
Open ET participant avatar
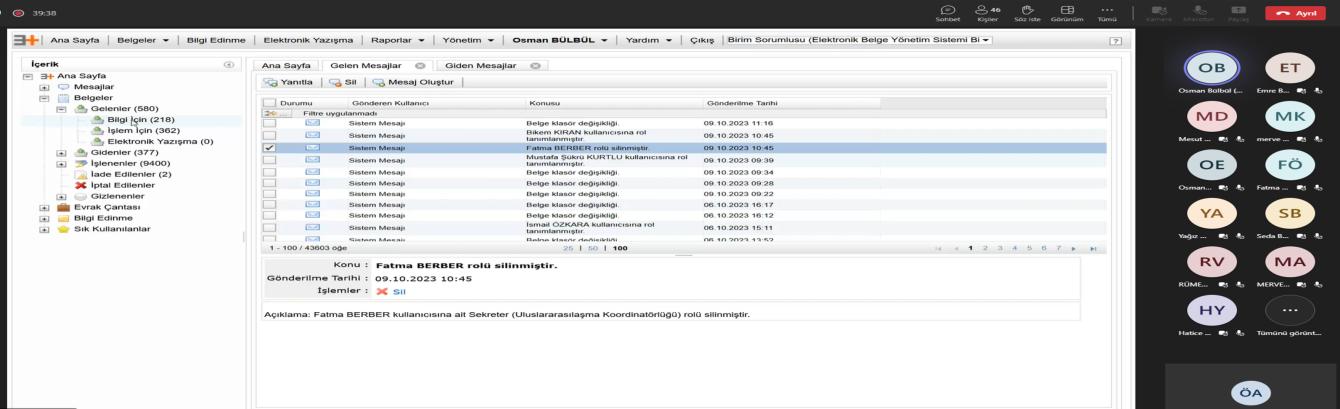pos(1289,67)
